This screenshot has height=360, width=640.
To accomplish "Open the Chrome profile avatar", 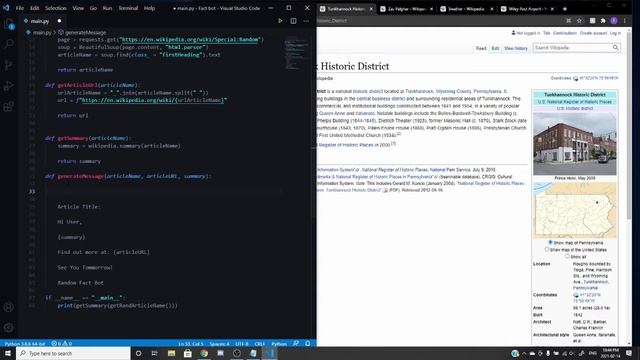I will point(614,20).
